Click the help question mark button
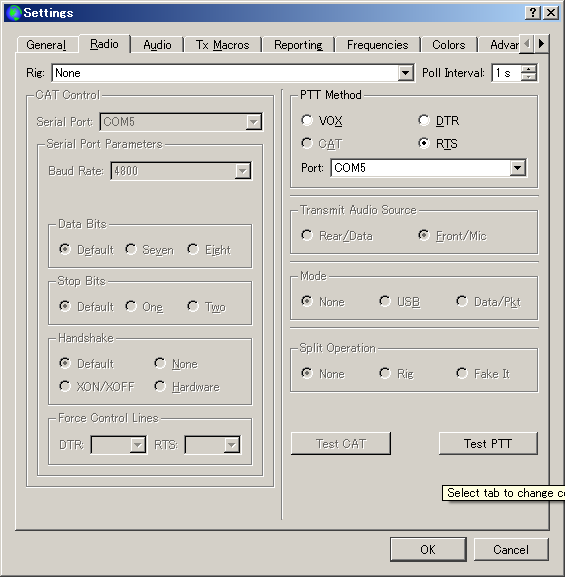 point(533,13)
